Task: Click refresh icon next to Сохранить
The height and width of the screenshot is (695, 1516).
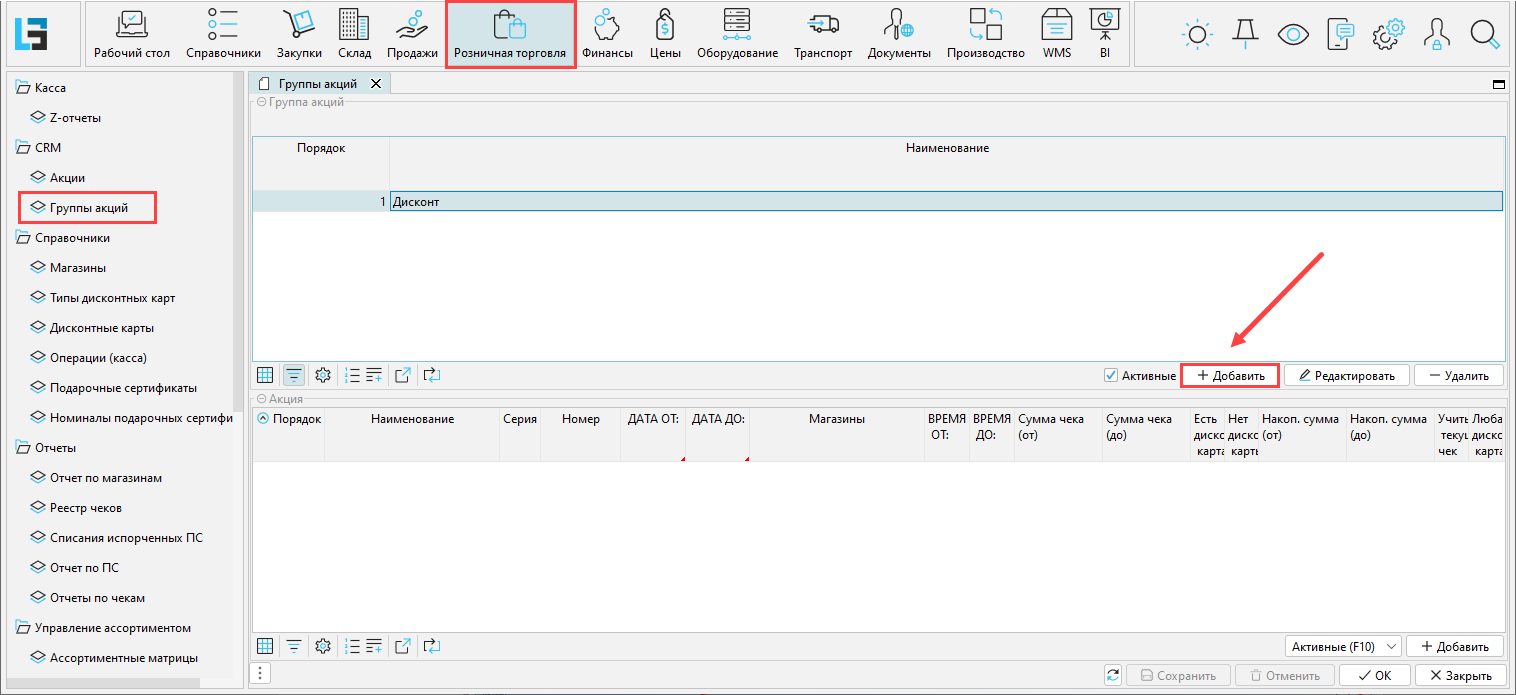Action: point(1113,675)
